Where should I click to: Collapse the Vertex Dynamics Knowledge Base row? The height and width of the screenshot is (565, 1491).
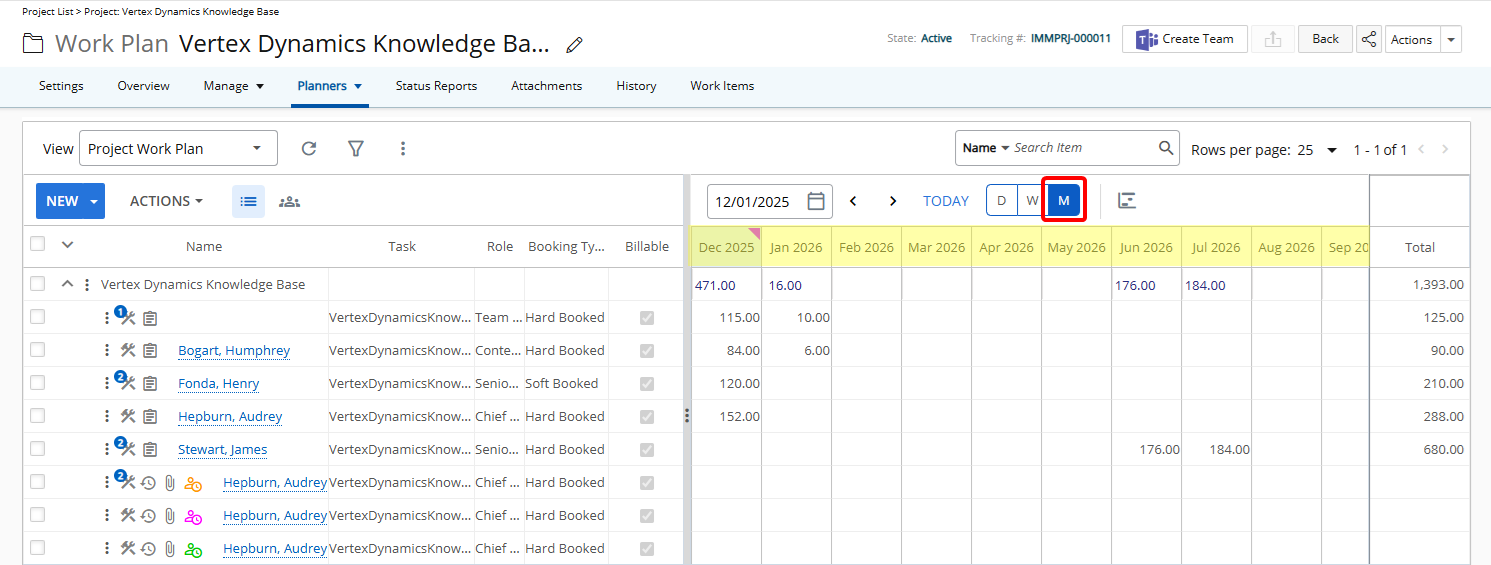(67, 284)
